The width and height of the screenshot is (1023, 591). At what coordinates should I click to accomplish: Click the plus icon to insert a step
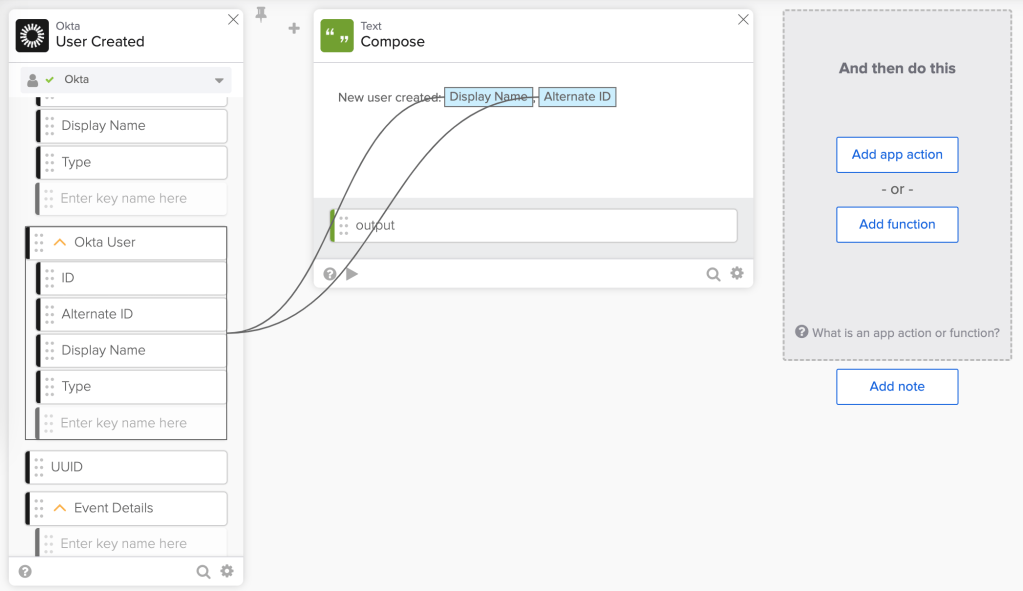[294, 29]
